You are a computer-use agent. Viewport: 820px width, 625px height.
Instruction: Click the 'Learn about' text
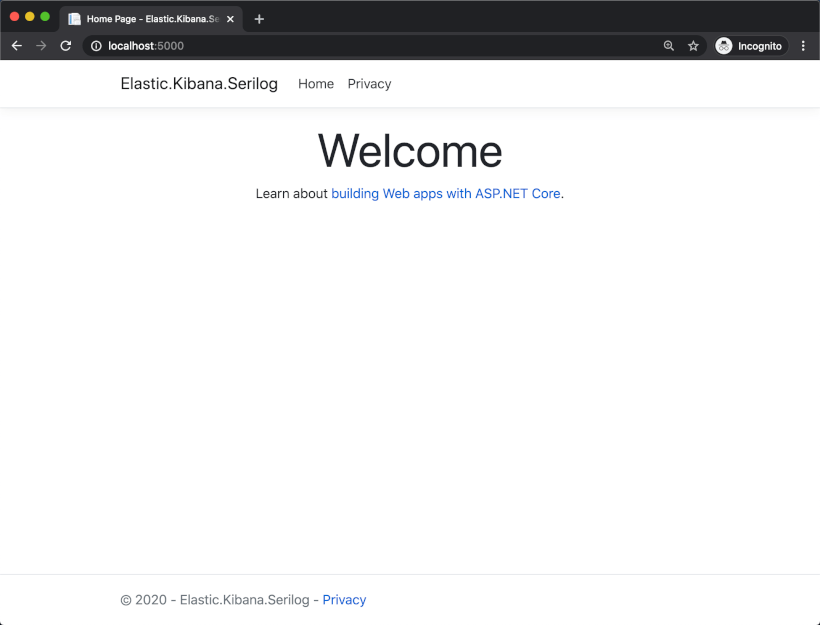pos(291,194)
